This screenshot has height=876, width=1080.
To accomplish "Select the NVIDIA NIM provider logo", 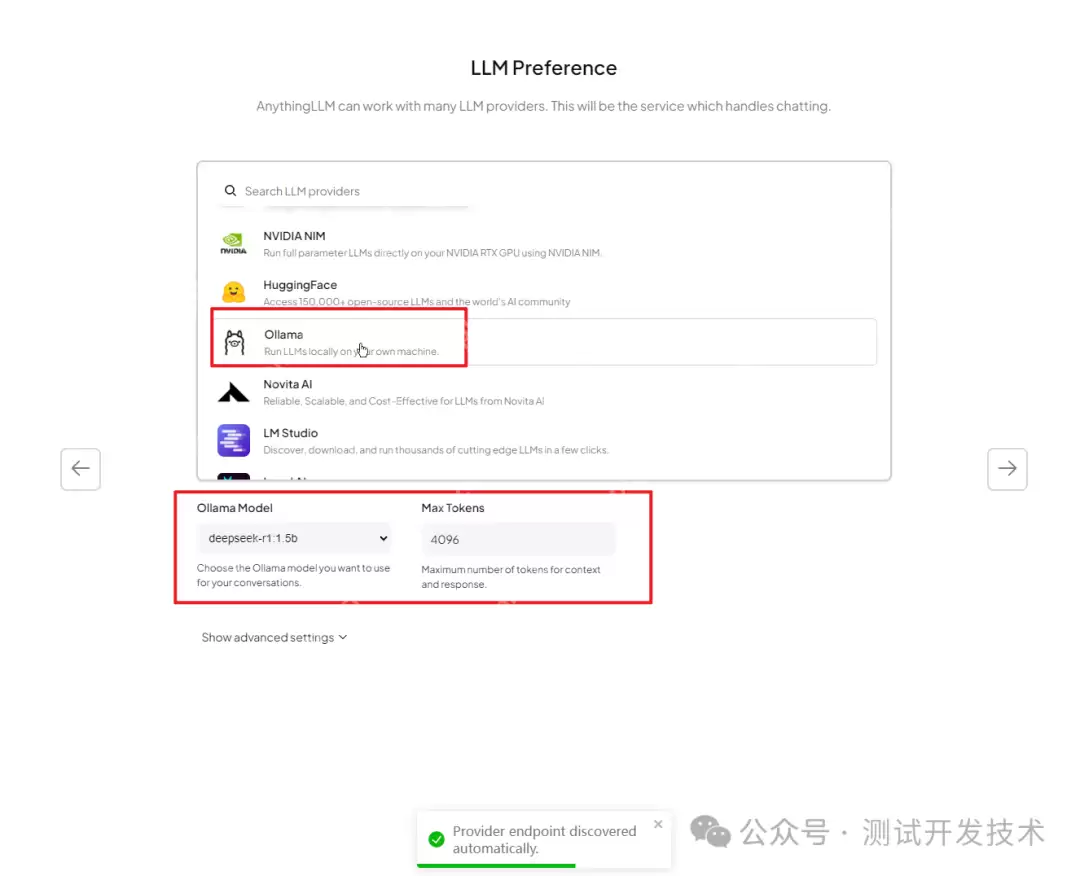I will tap(232, 243).
